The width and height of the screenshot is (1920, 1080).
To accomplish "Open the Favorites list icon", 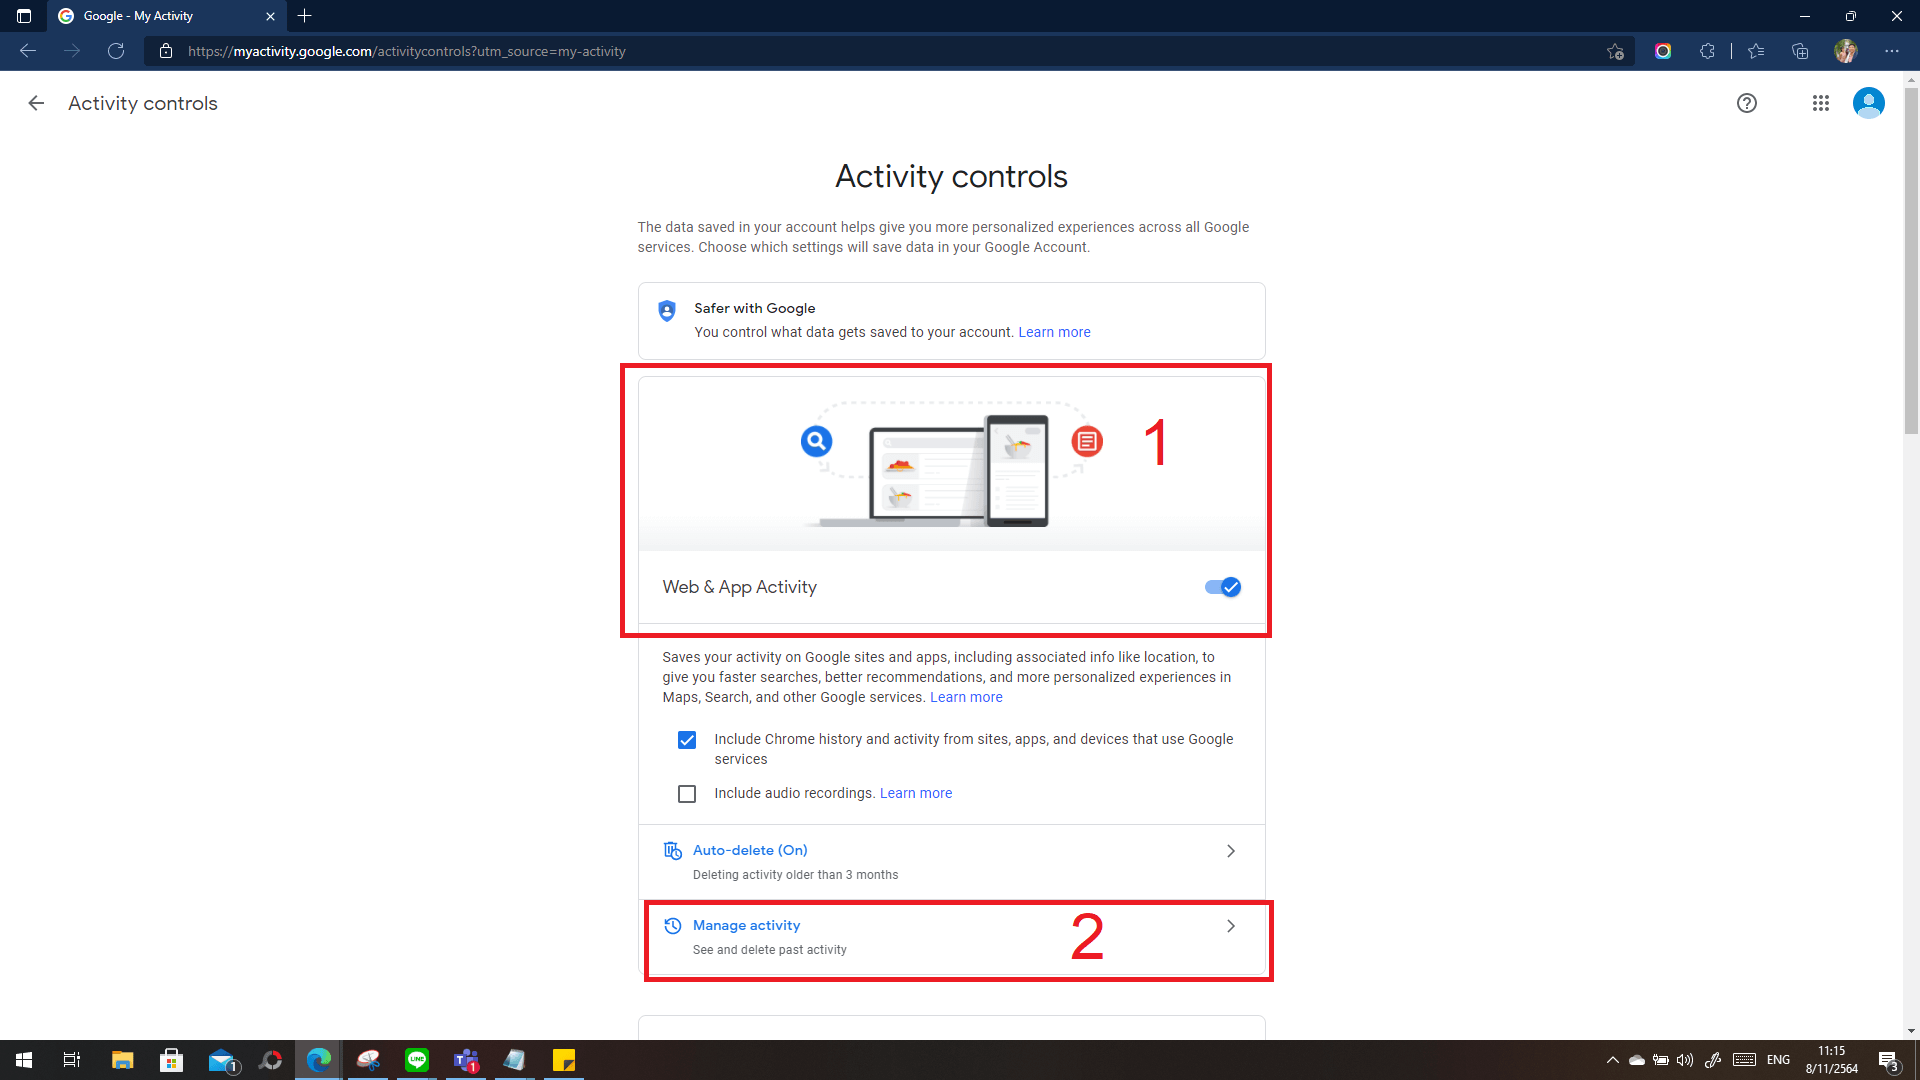I will pos(1756,51).
